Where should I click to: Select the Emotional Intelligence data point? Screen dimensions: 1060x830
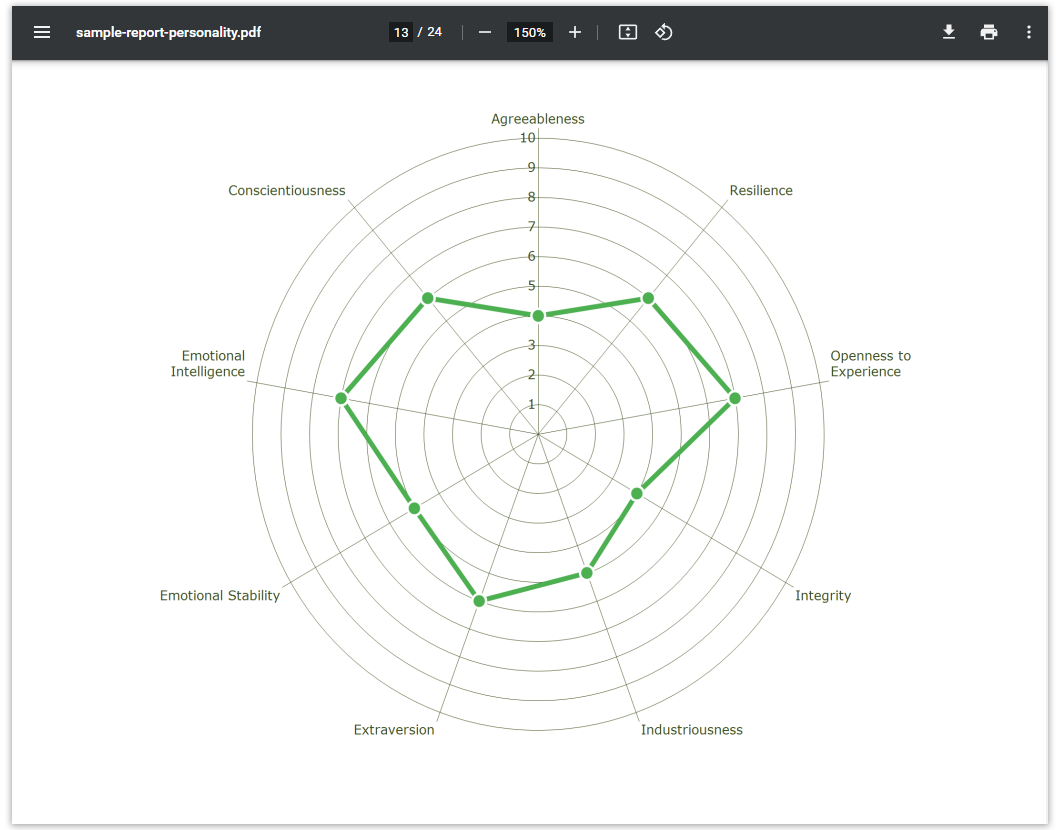(x=341, y=398)
